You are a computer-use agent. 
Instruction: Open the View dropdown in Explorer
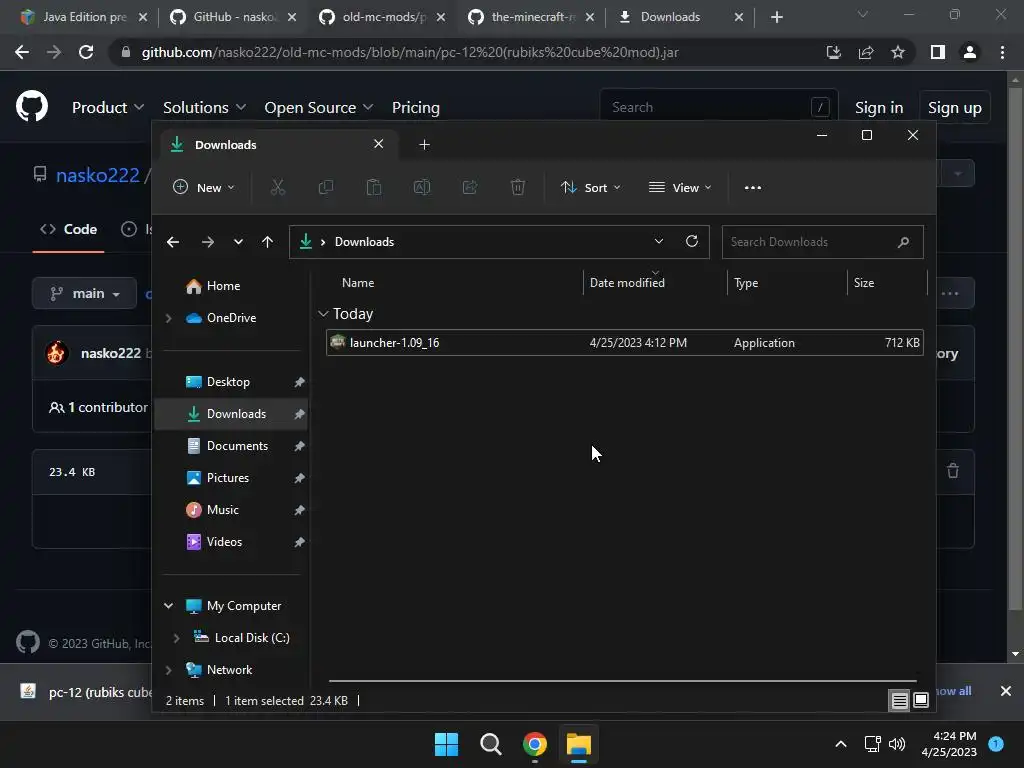(680, 187)
